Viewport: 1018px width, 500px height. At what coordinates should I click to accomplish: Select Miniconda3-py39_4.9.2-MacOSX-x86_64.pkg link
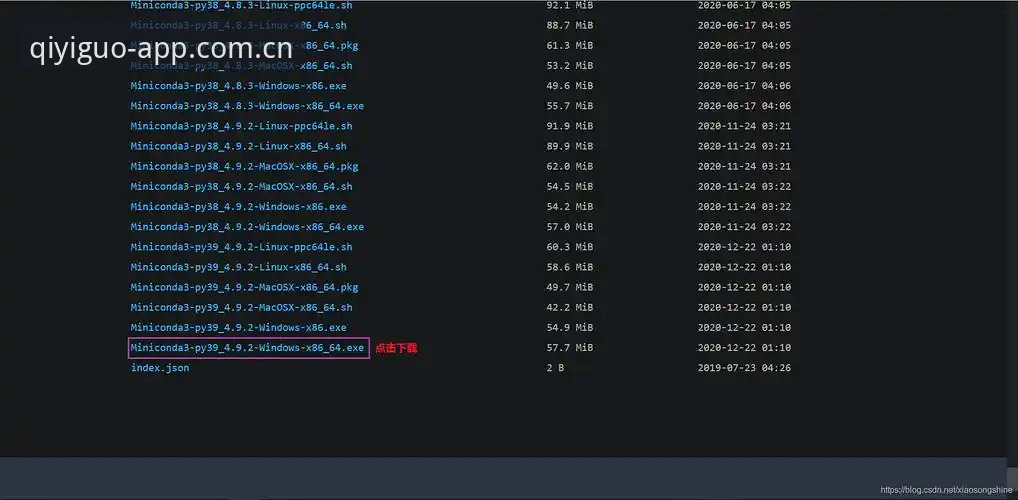244,288
